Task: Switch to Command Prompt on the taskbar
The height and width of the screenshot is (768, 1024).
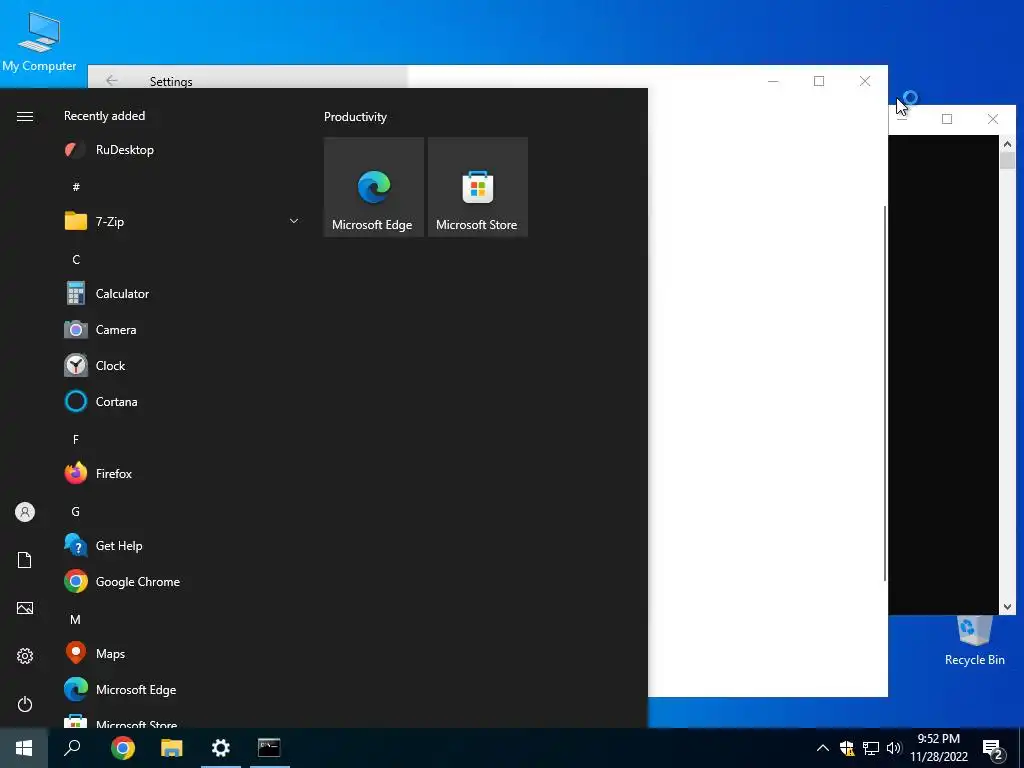Action: point(269,748)
